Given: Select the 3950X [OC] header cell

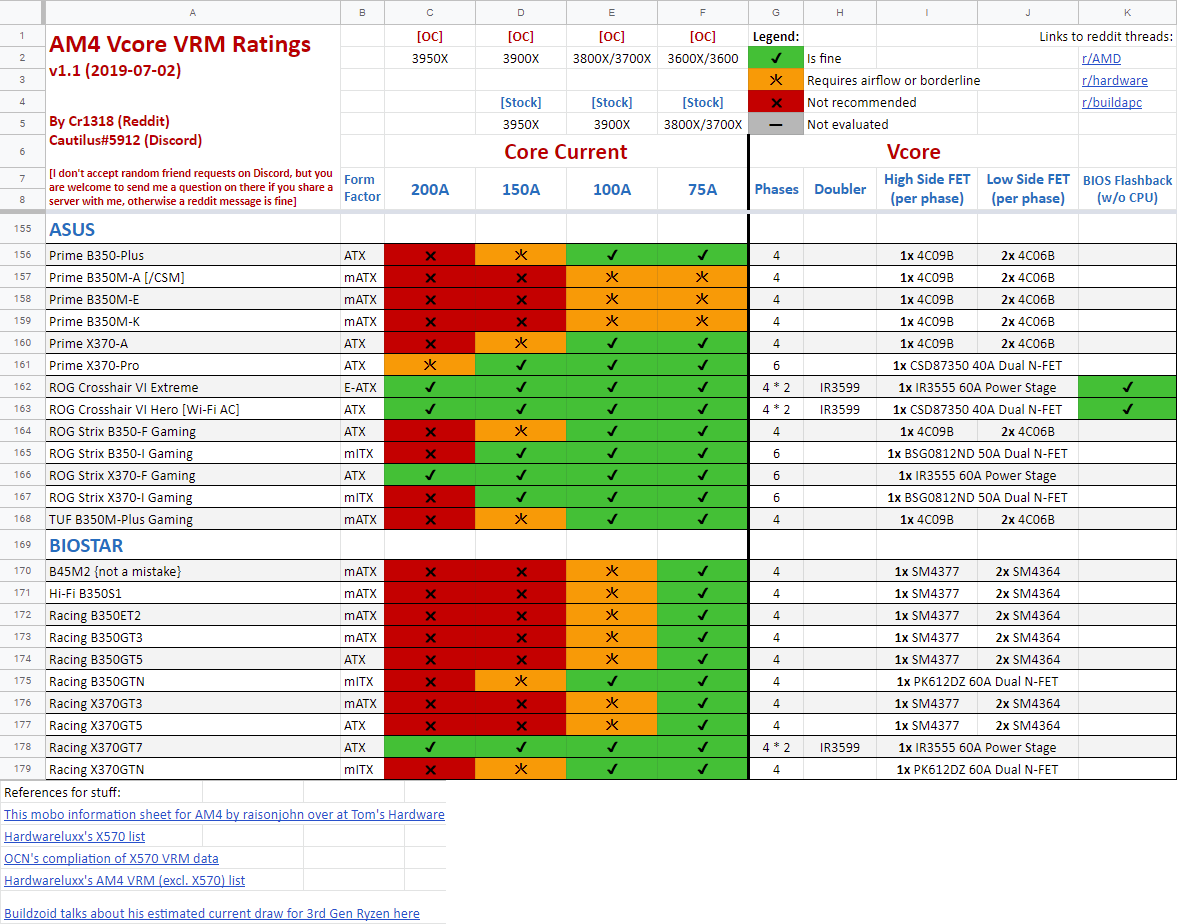Looking at the screenshot, I should click(x=429, y=59).
